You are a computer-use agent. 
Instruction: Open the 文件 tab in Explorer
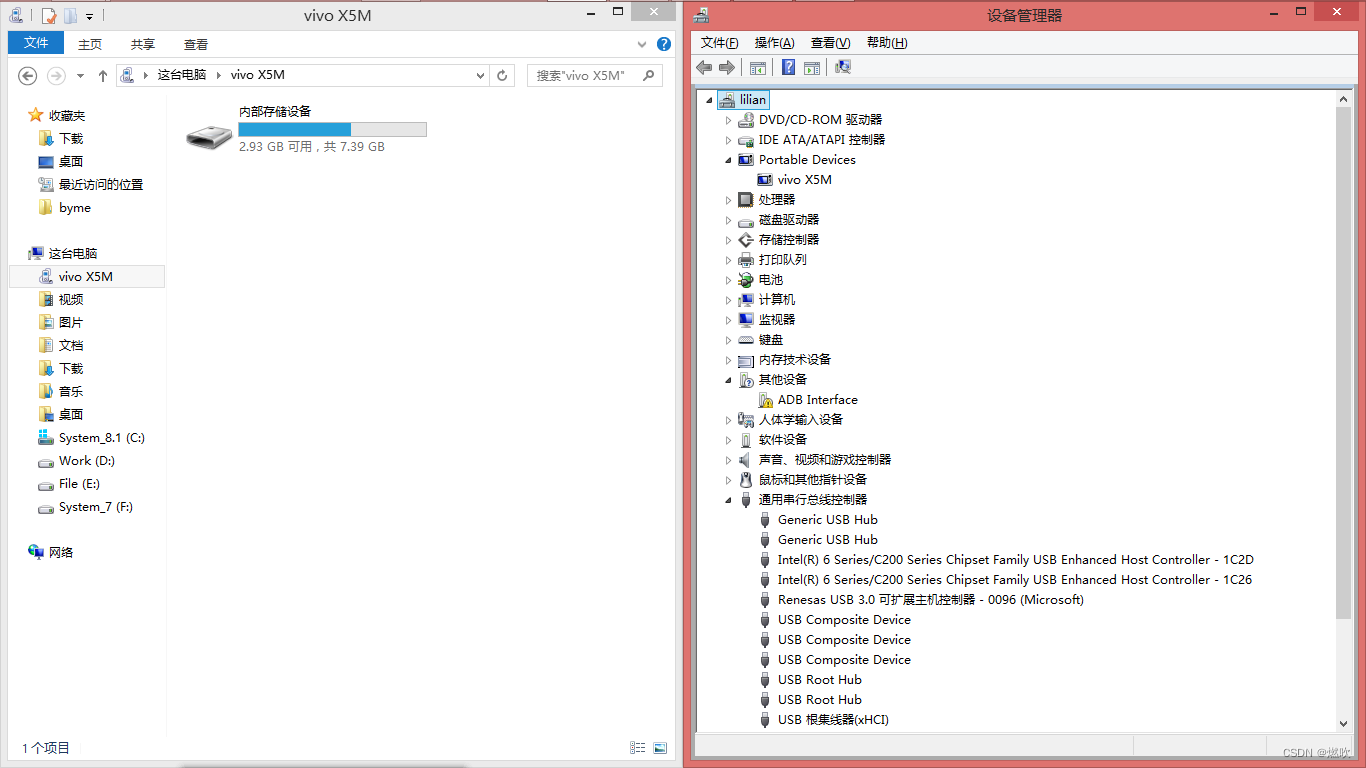tap(36, 43)
